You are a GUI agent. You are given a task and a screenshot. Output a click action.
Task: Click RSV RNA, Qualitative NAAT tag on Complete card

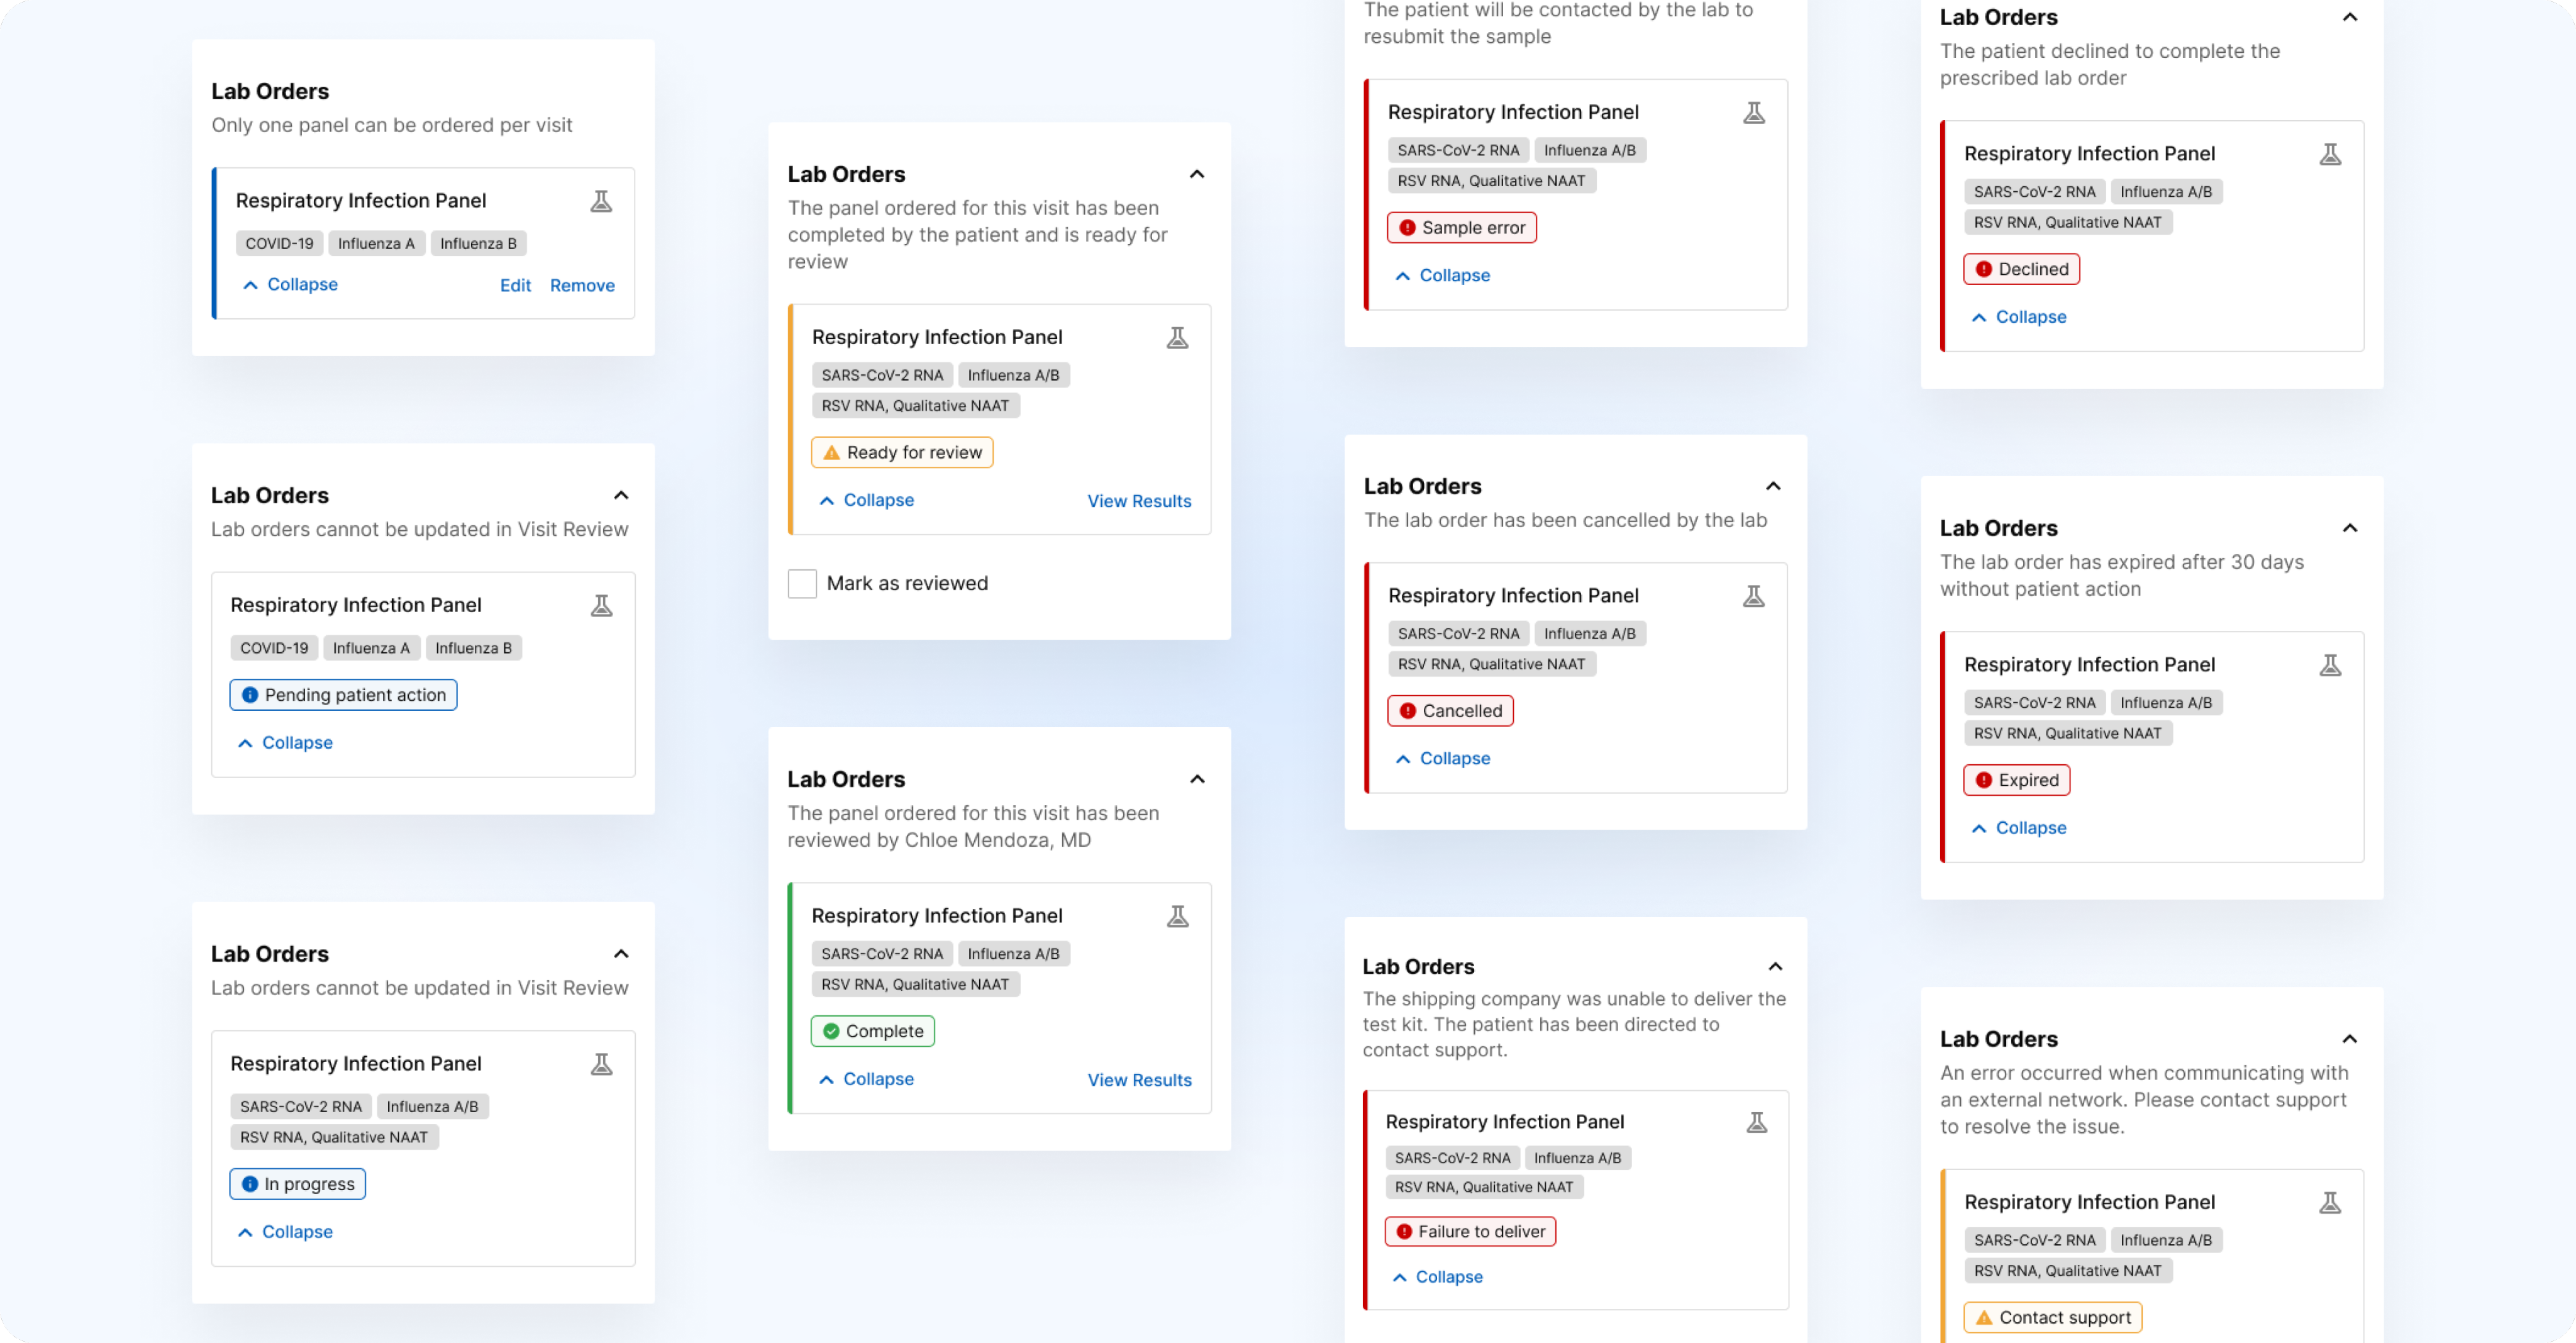pyautogui.click(x=915, y=985)
